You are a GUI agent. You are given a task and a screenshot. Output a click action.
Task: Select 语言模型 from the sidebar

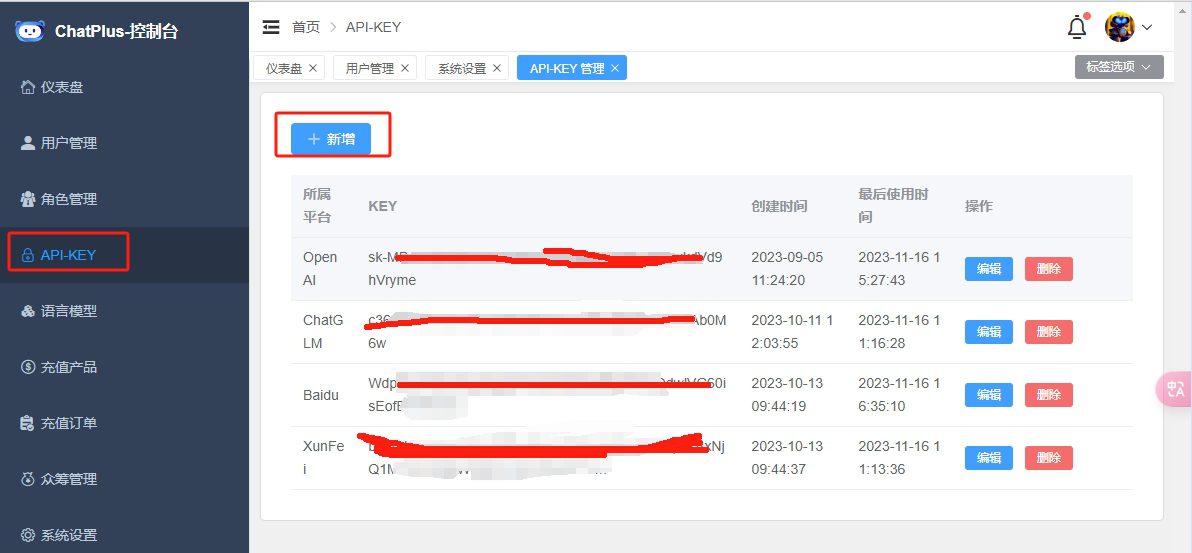[x=68, y=311]
